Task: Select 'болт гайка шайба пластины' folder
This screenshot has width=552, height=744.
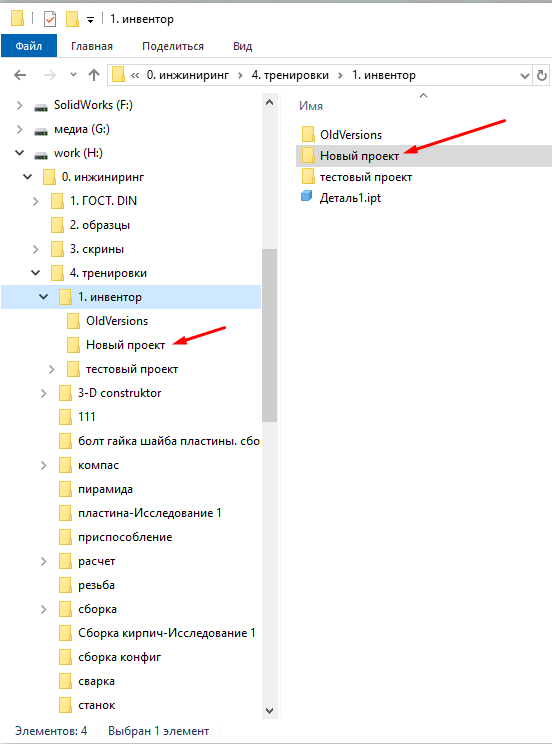Action: (168, 441)
